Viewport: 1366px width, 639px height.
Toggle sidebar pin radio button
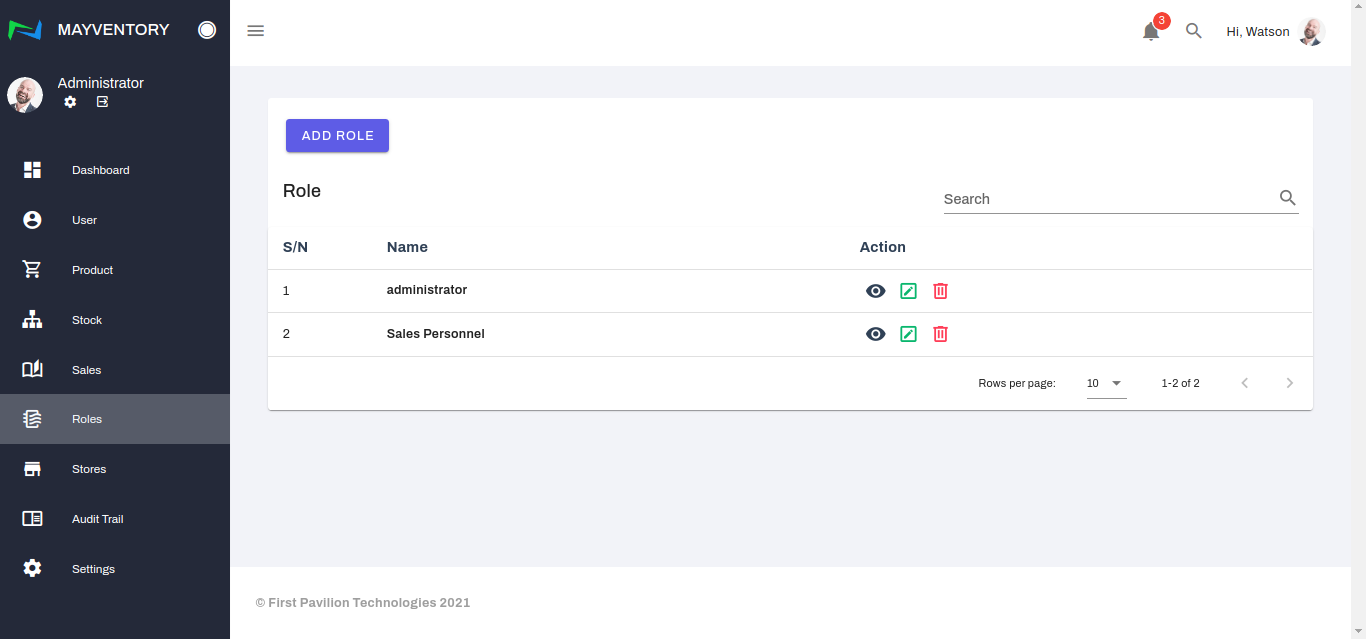click(207, 30)
